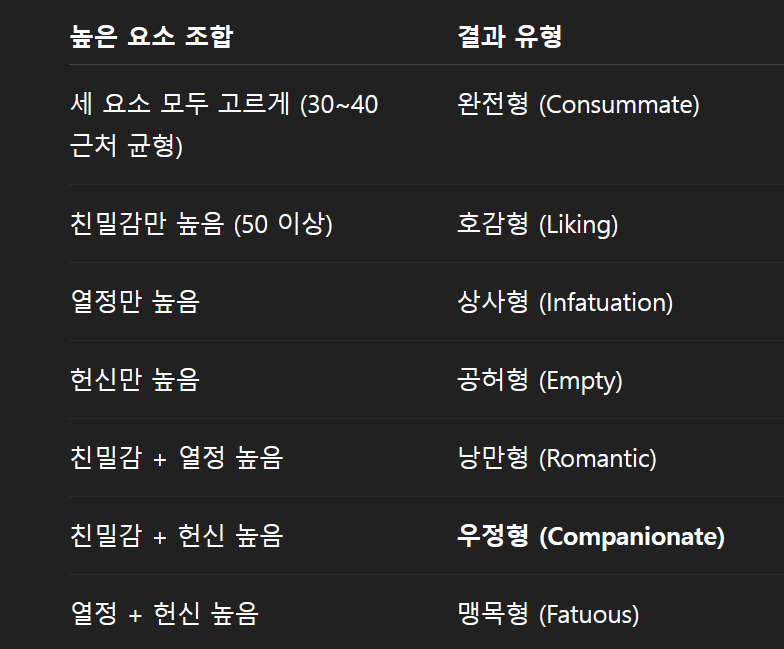Click the bold Korean word 우정형
784x649 pixels.
(492, 536)
